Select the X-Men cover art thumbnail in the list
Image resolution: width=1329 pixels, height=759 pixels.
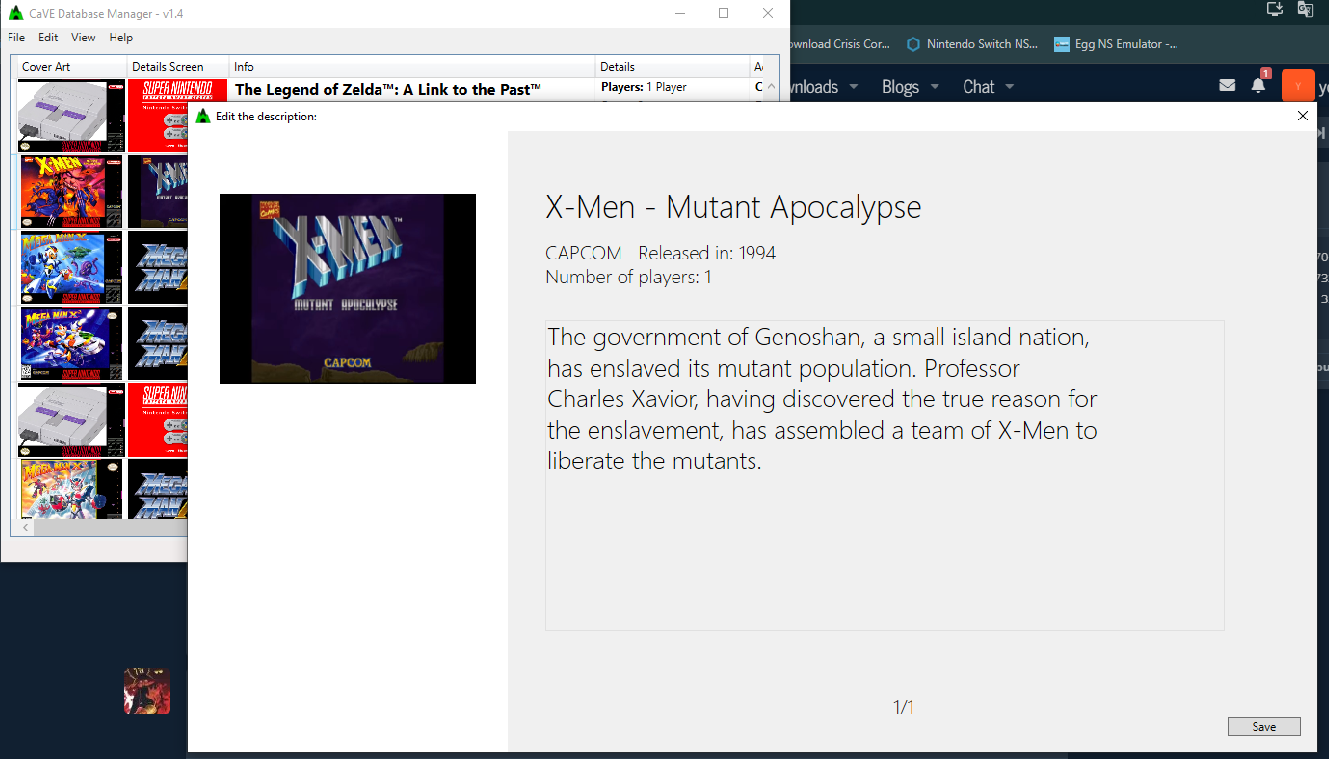(72, 191)
